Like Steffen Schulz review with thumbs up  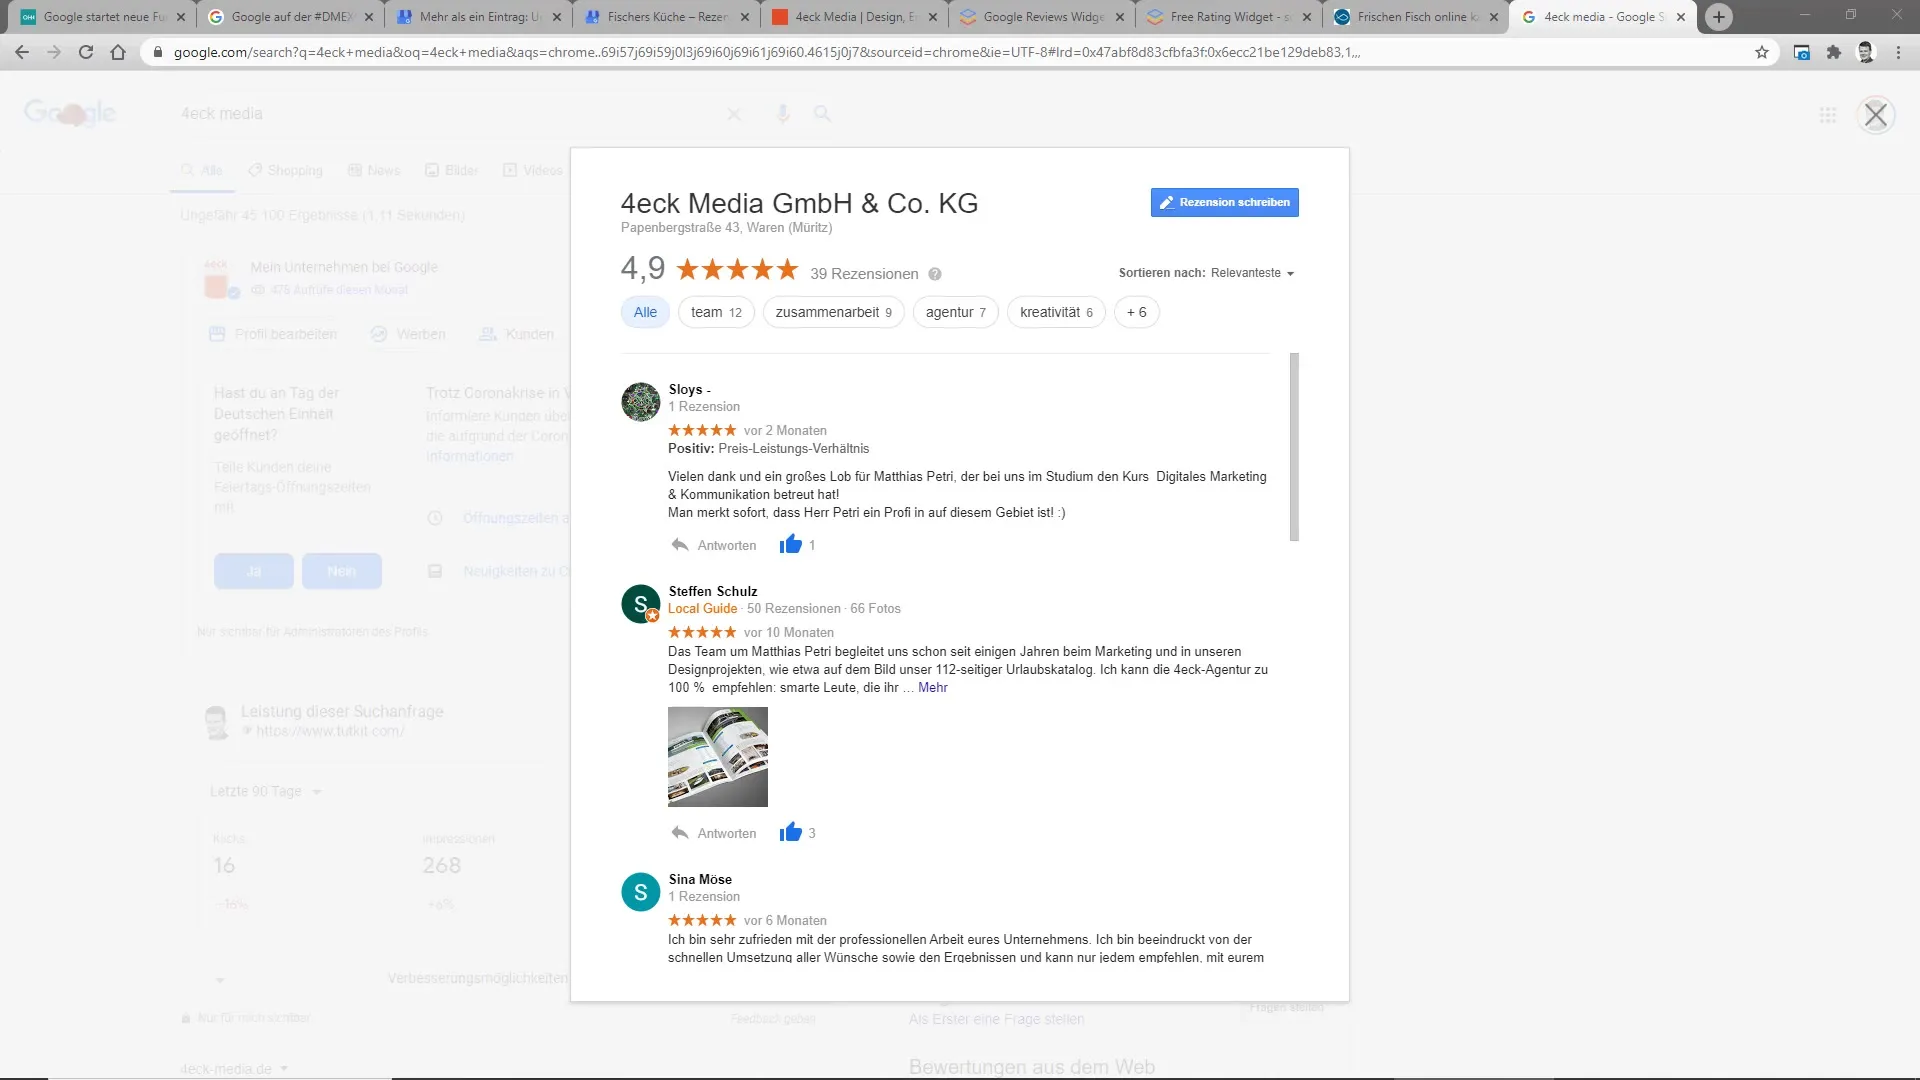coord(790,832)
